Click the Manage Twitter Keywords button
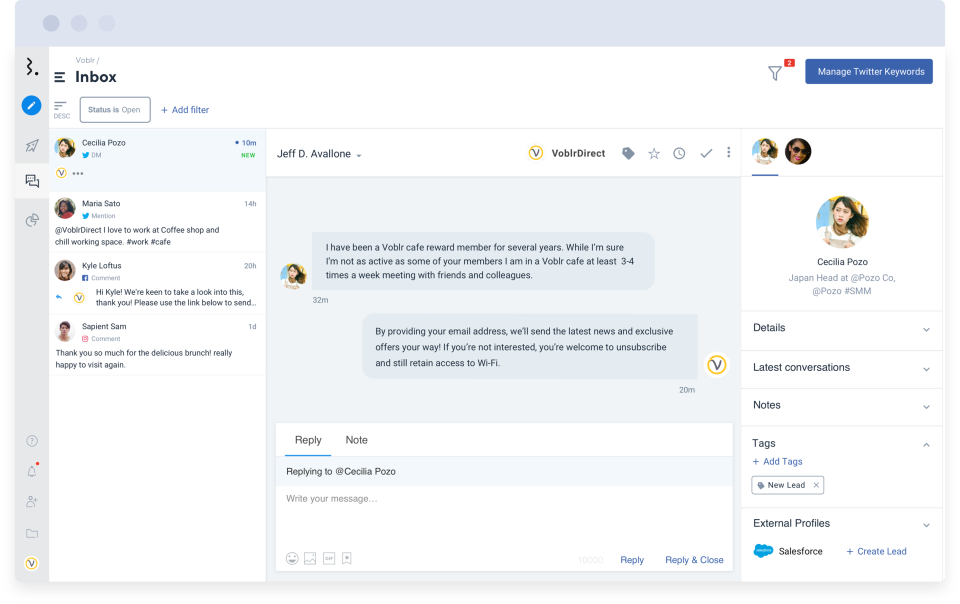The width and height of the screenshot is (960, 604). pos(868,71)
